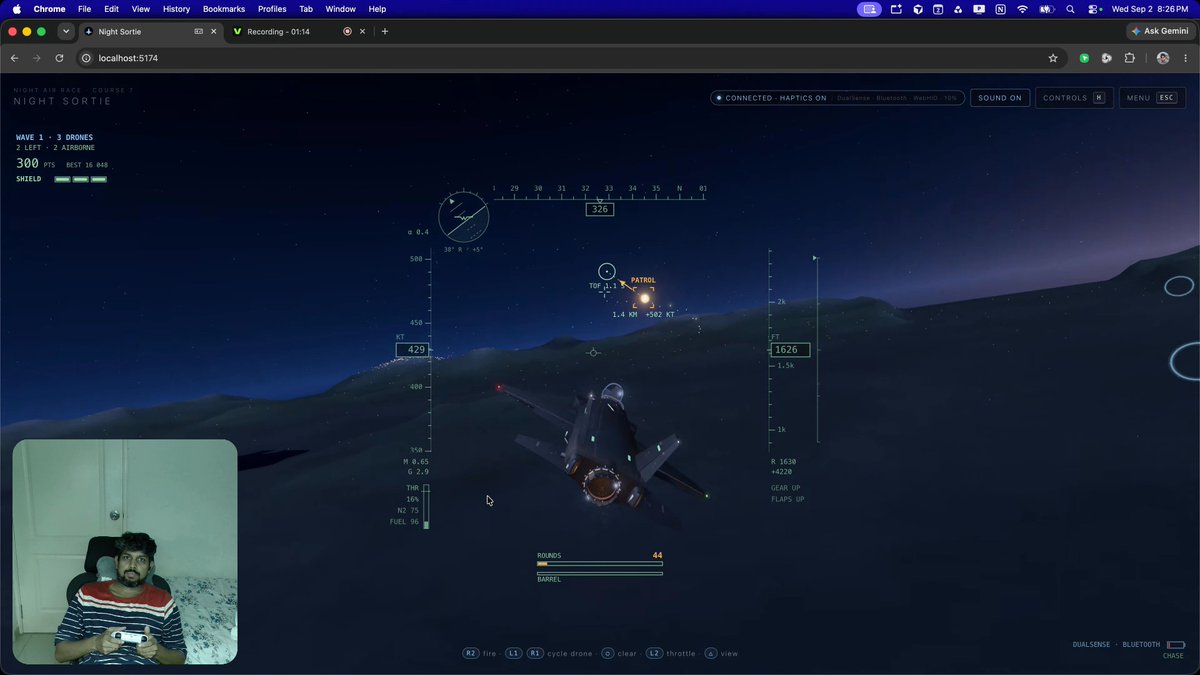Open the Chrome application menu

[x=49, y=8]
